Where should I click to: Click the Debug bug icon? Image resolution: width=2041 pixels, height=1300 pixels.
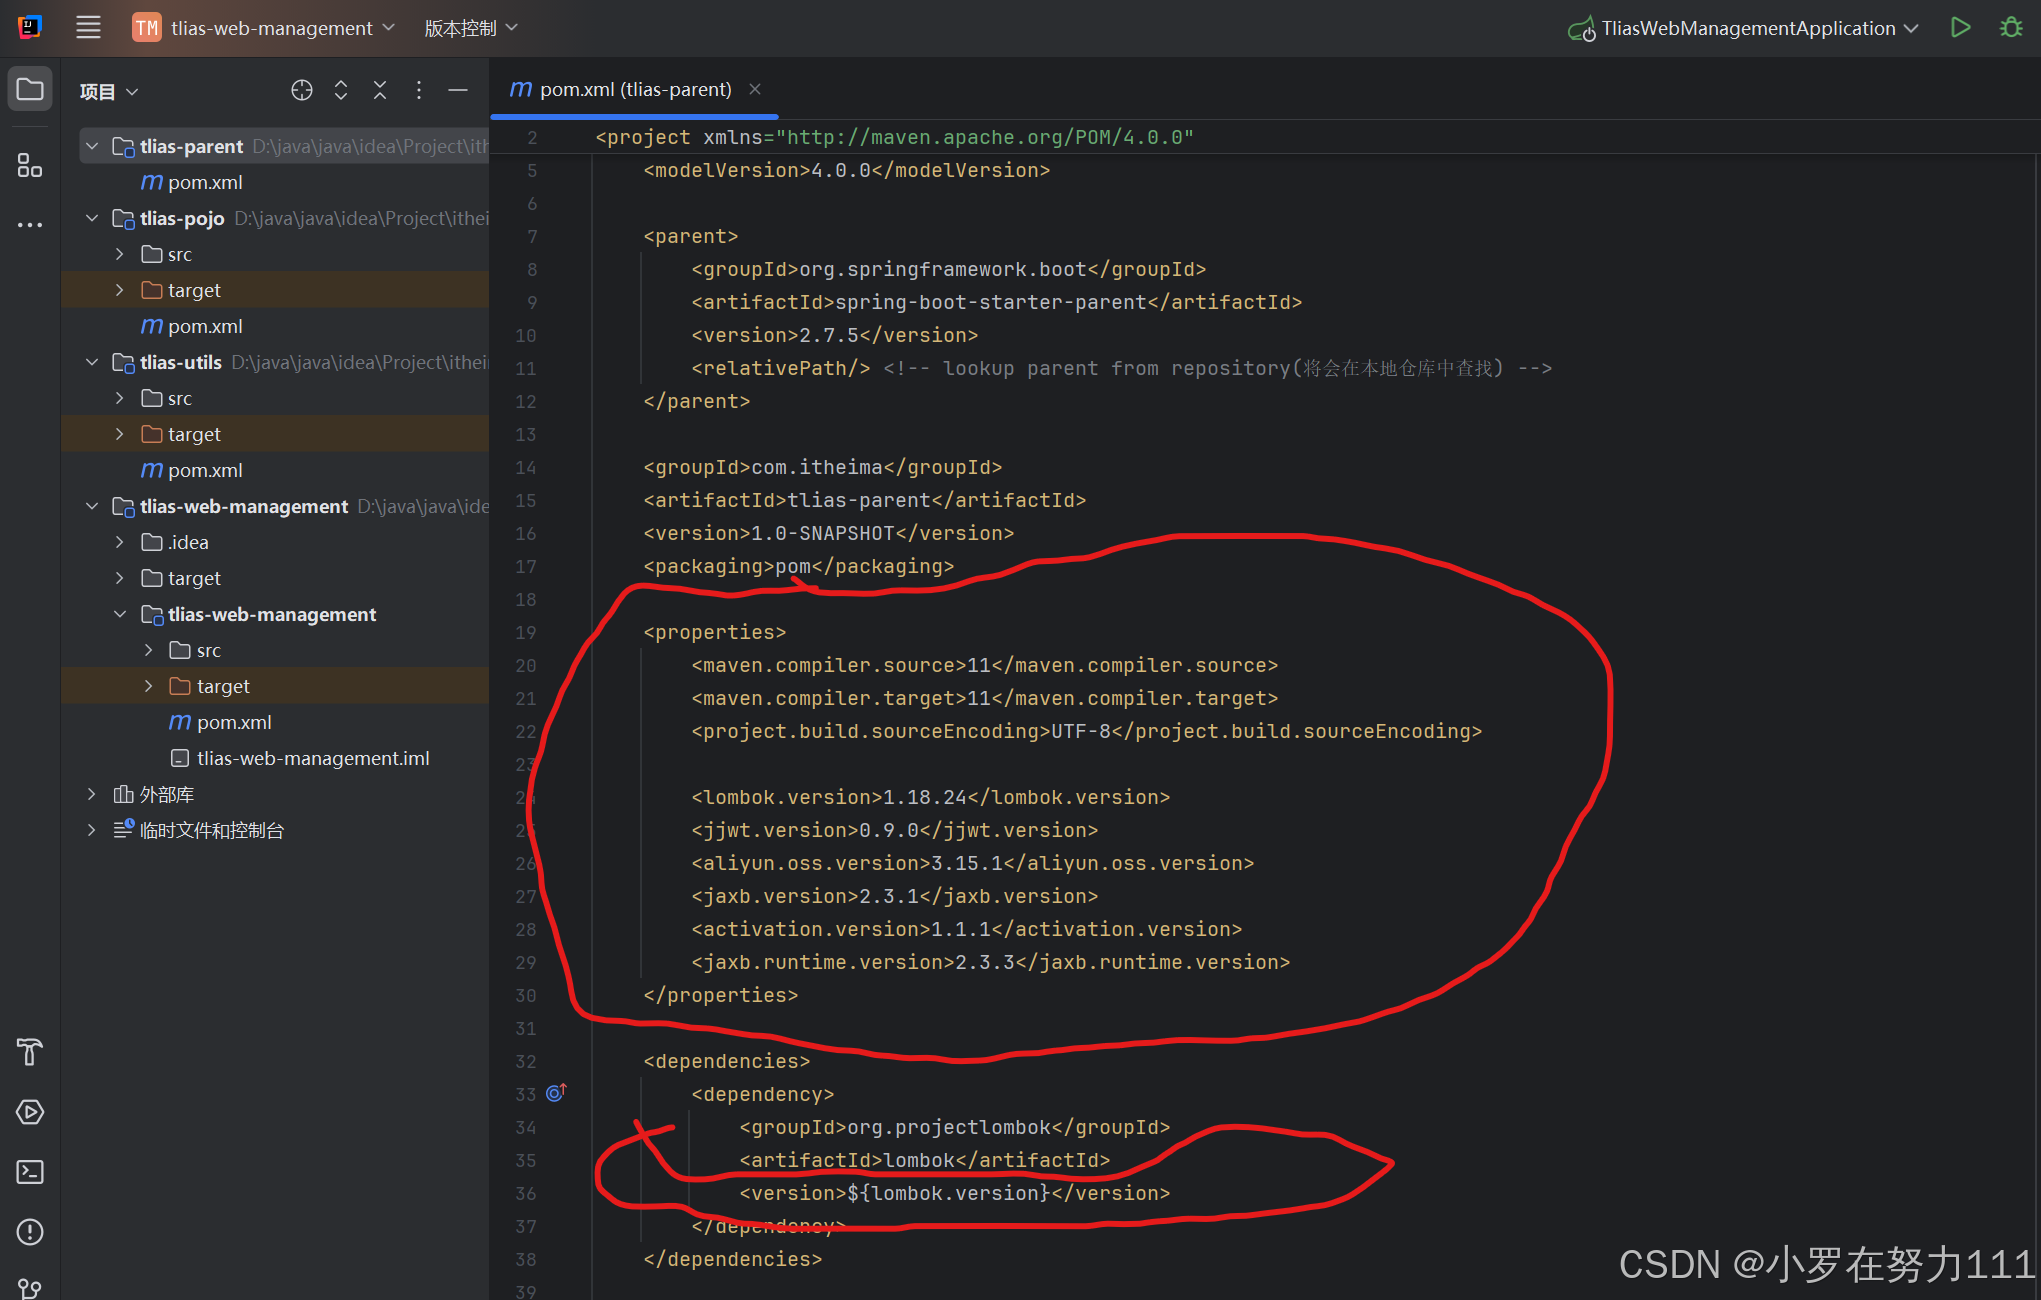coord(2011,28)
